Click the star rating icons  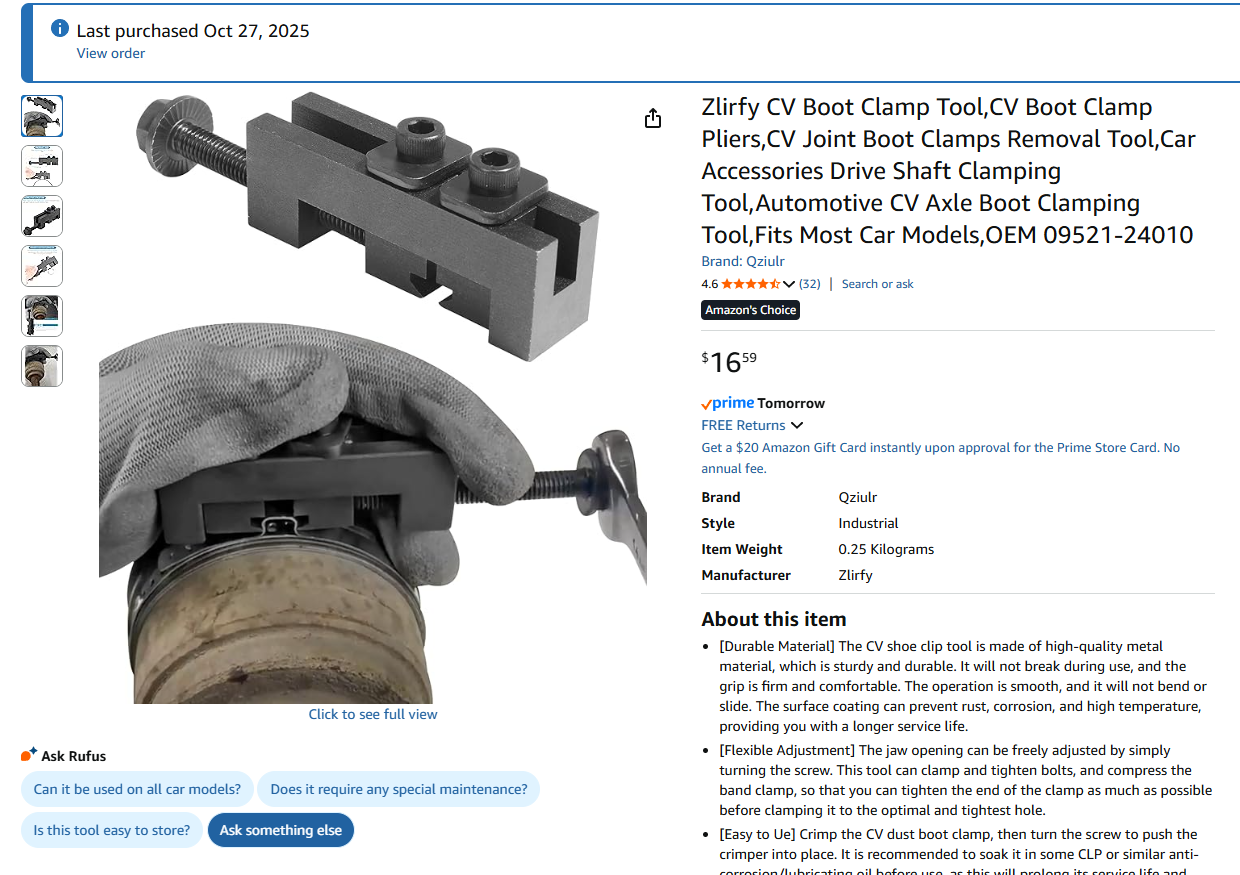coord(750,284)
